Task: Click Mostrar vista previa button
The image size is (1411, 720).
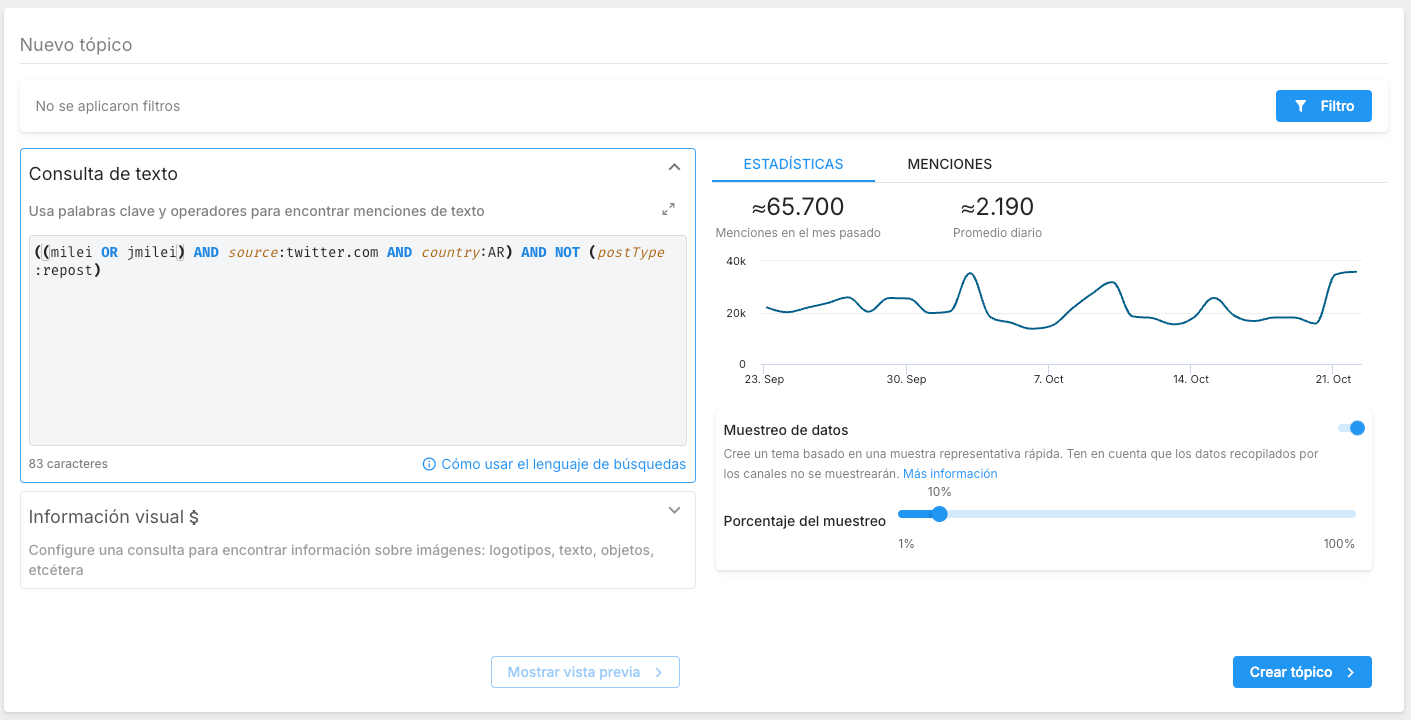Action: click(585, 672)
